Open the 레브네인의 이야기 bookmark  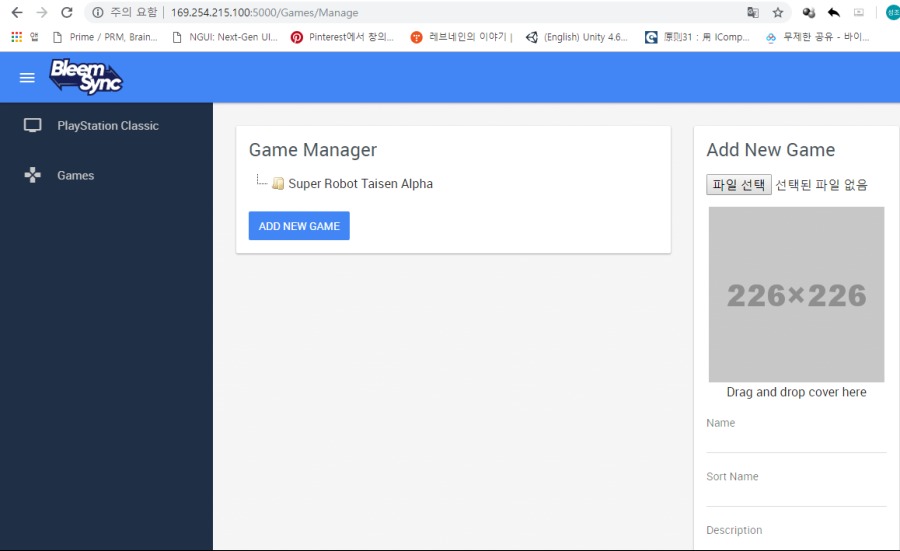tap(461, 37)
